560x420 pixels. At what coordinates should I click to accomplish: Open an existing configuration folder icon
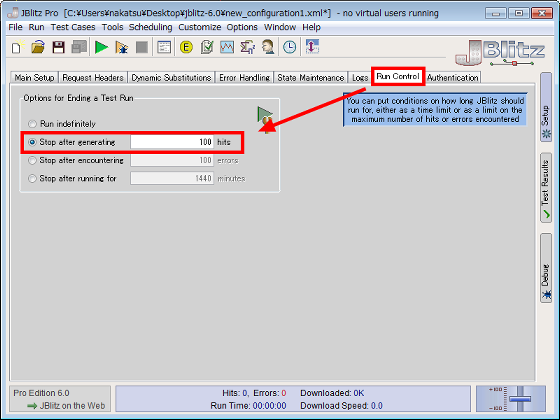(38, 47)
